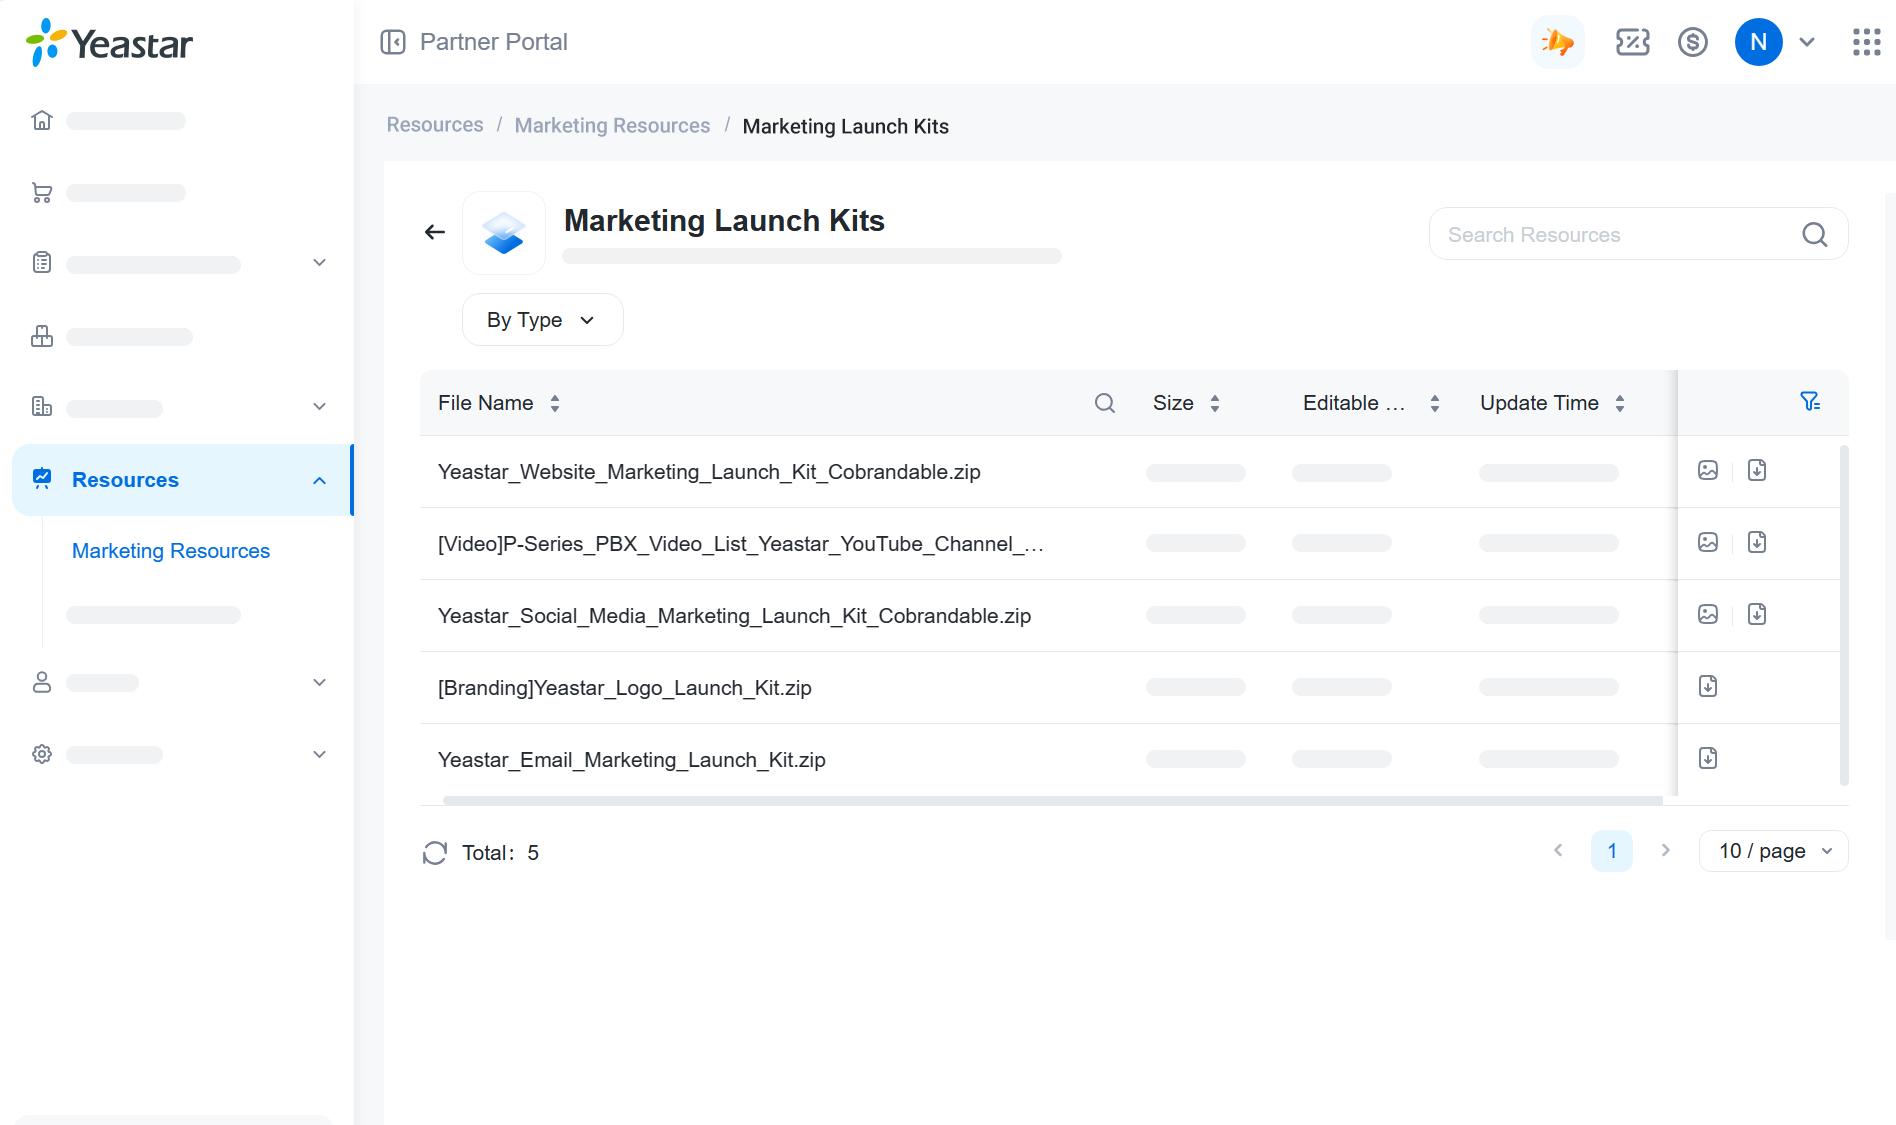The image size is (1896, 1125).
Task: Click the back arrow beside Marketing Launch Kits
Action: click(x=434, y=232)
